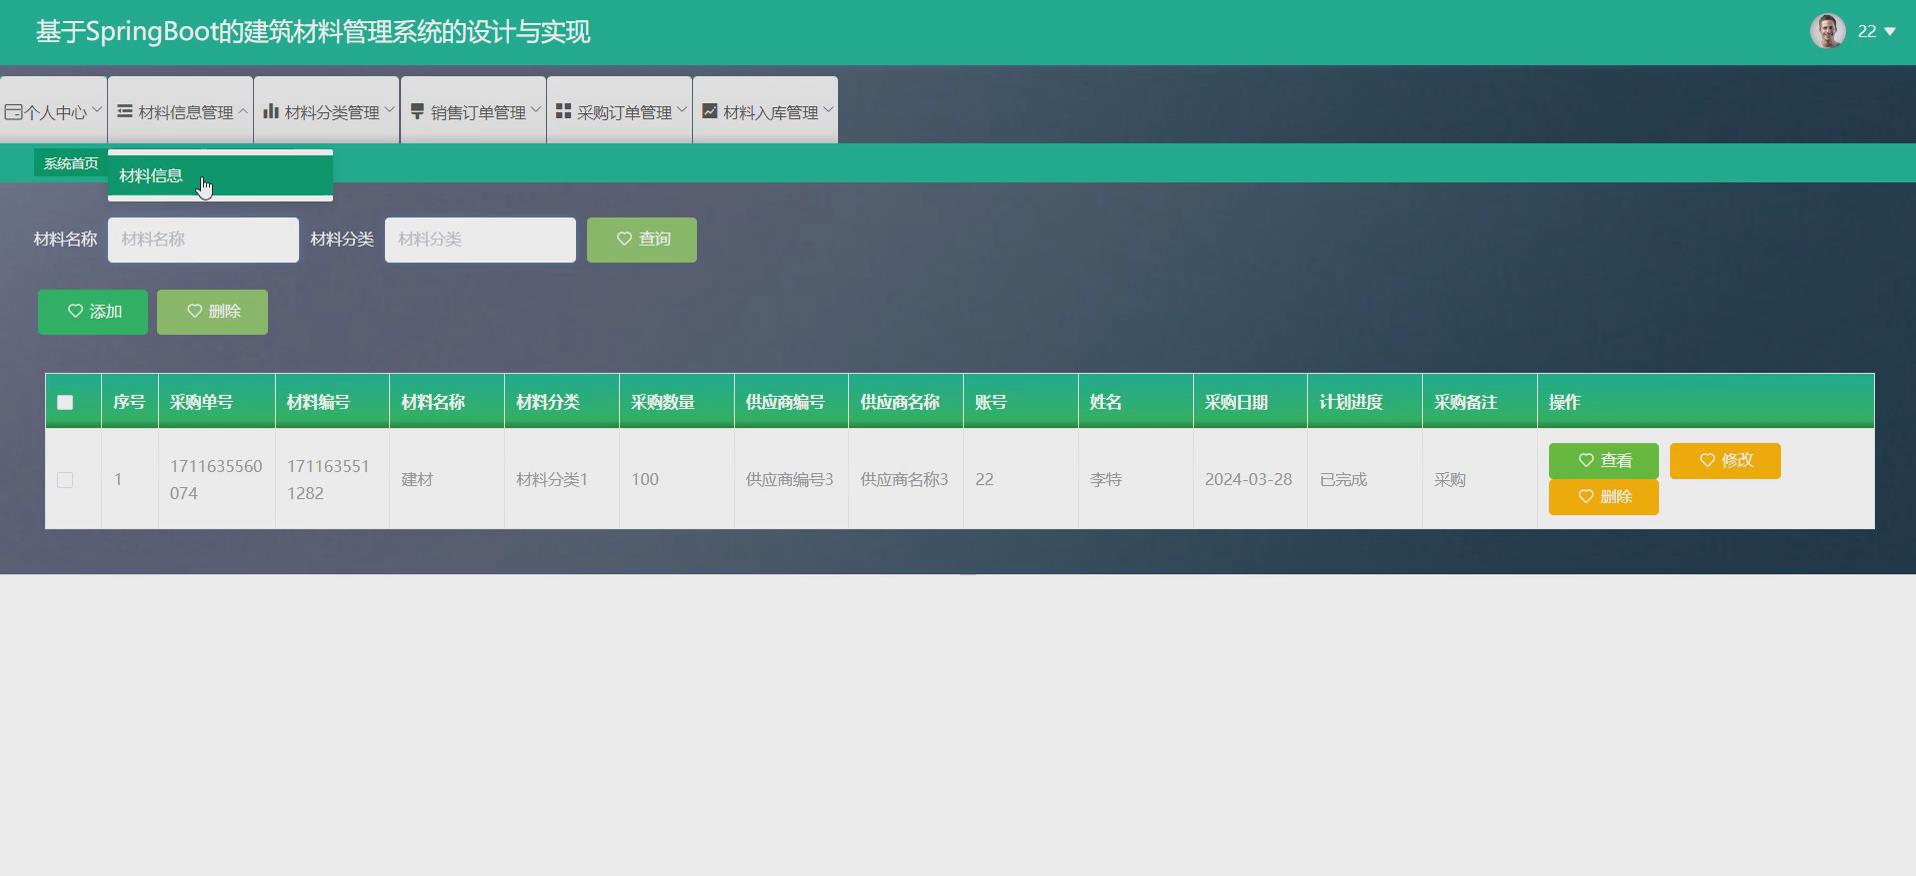Click the cell 1711635560074
This screenshot has height=876, width=1916.
[216, 480]
